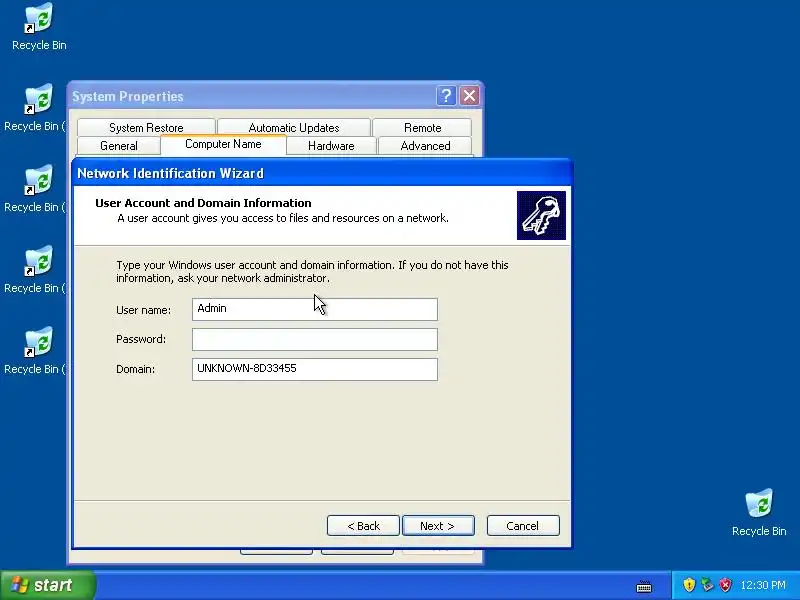800x600 pixels.
Task: Open the Remote tab in System Properties
Action: [422, 128]
